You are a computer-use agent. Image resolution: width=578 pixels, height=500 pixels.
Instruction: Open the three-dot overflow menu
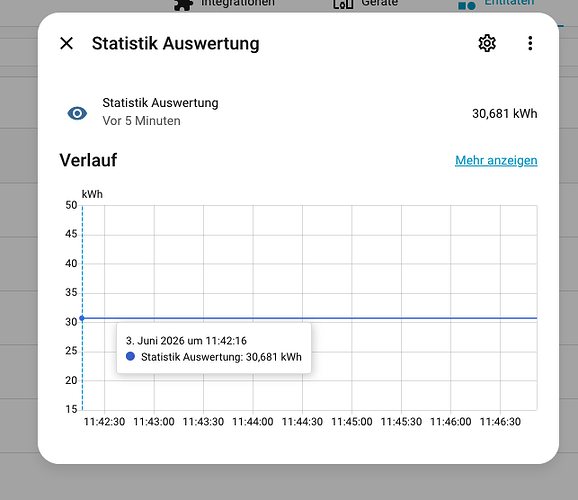click(530, 44)
